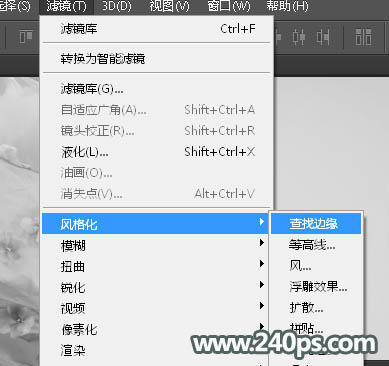Click the canvas image behind the menu
Screen dimensions: 389x366
click(19, 220)
